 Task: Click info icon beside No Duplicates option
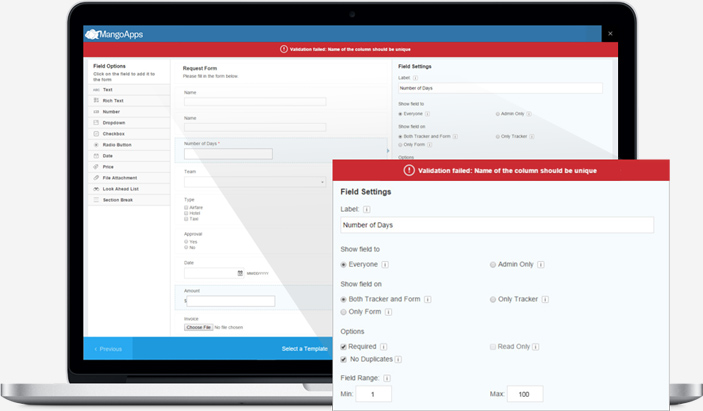pyautogui.click(x=398, y=359)
